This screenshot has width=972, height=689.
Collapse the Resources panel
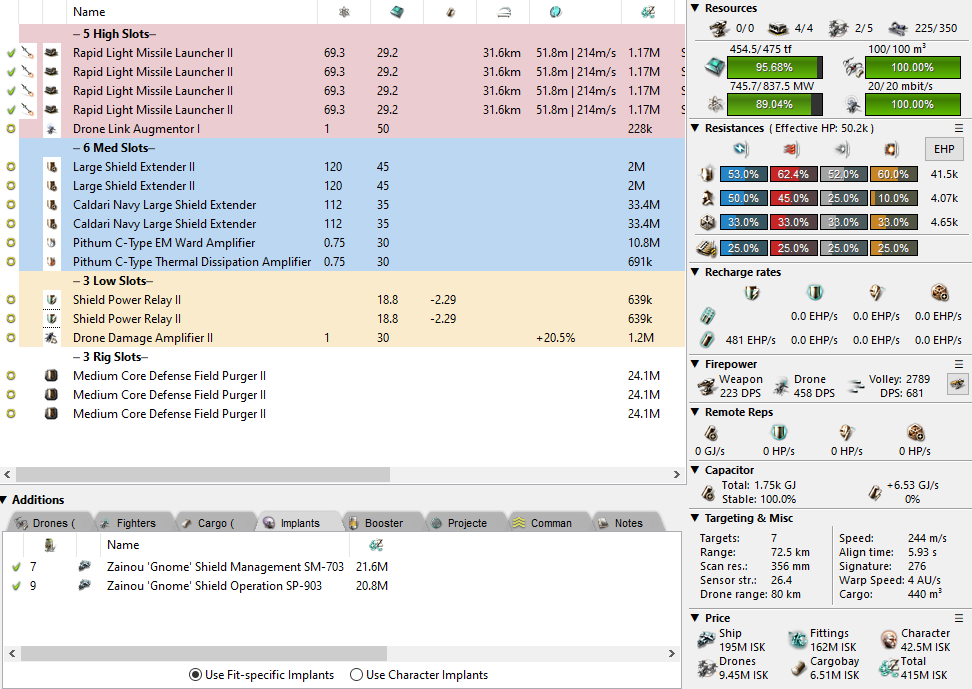[x=696, y=8]
